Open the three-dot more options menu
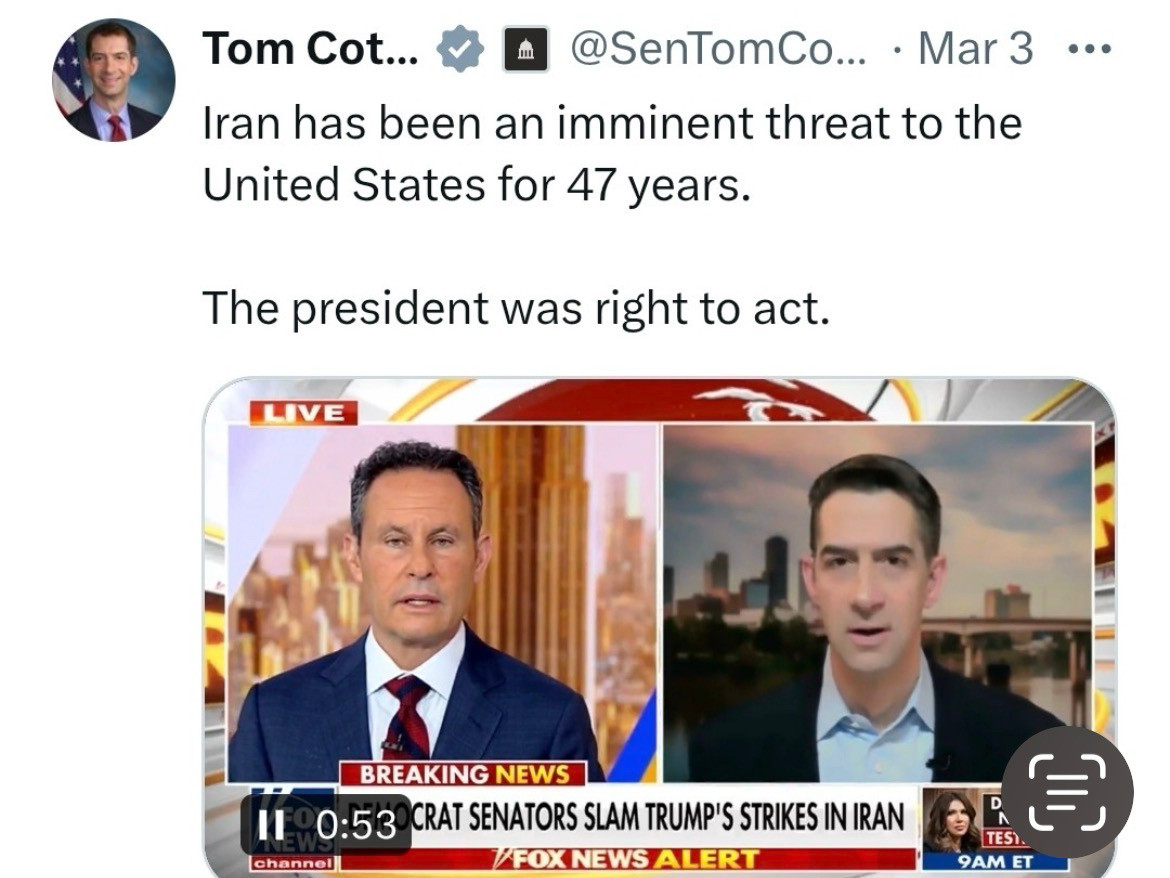Image resolution: width=1170 pixels, height=878 pixels. pos(1089,49)
